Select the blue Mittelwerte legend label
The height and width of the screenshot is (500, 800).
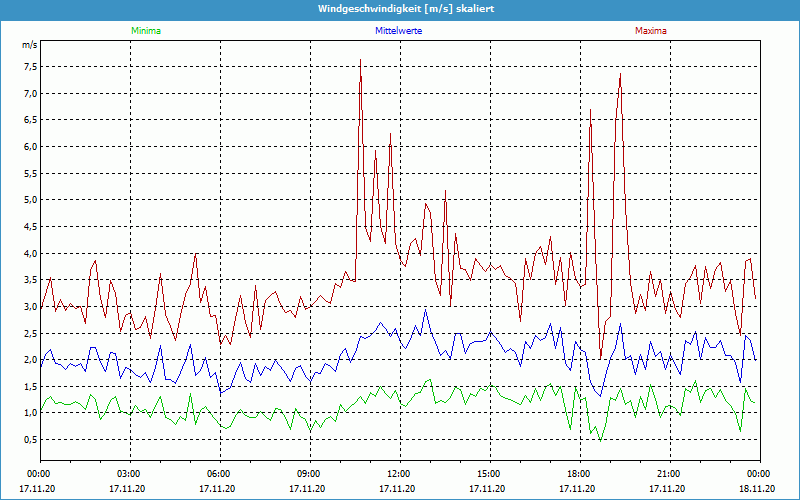tap(398, 31)
